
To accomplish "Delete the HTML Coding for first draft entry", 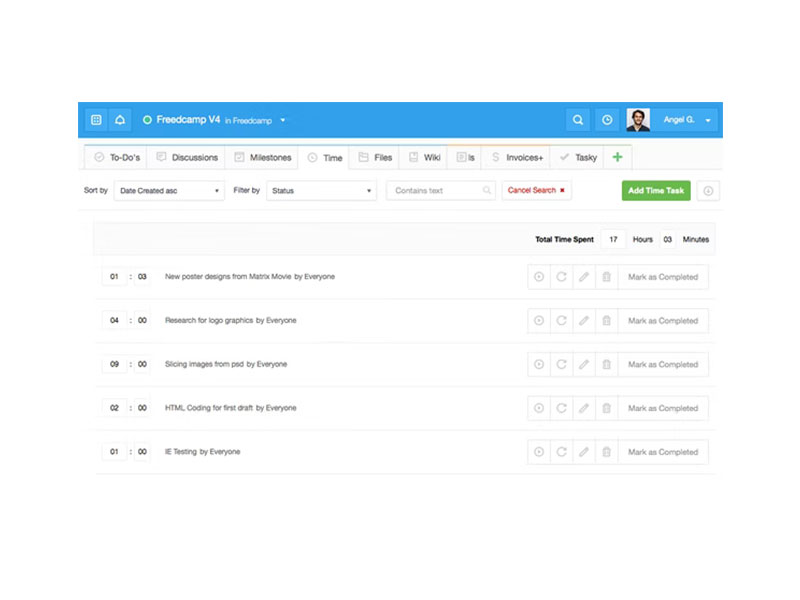I will pos(606,408).
